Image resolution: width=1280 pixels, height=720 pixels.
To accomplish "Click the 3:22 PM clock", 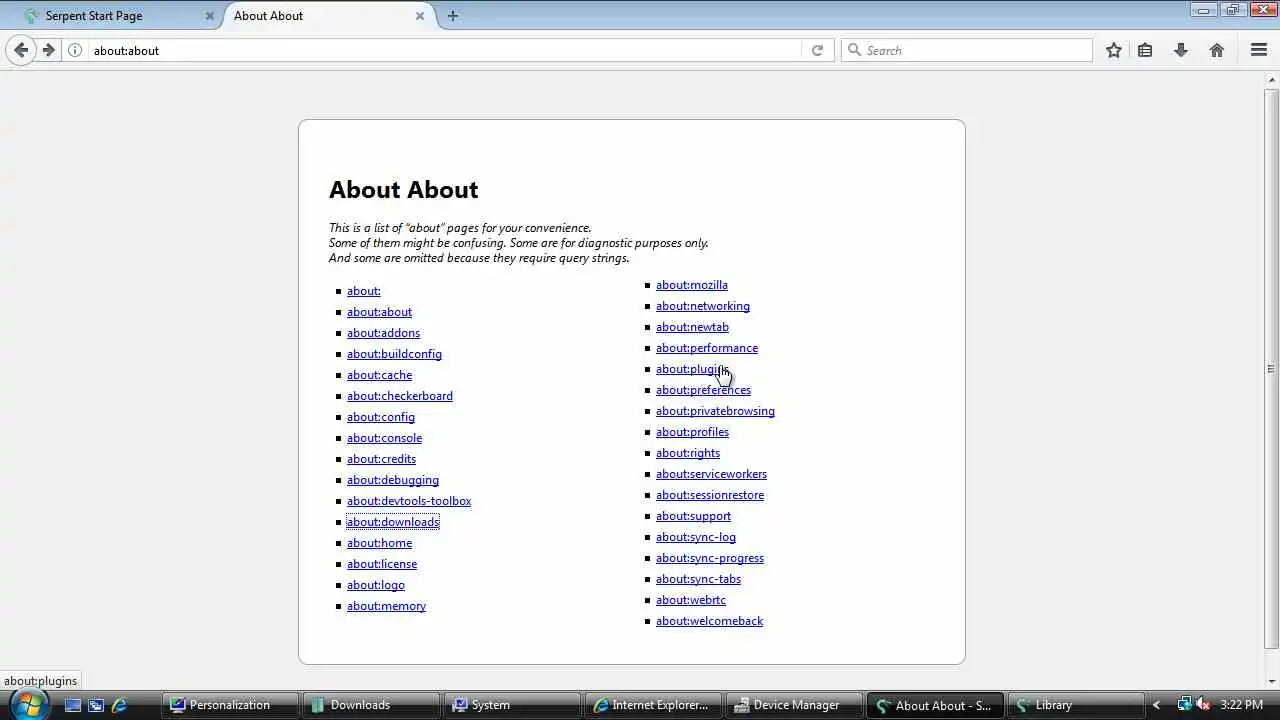I will [1241, 705].
